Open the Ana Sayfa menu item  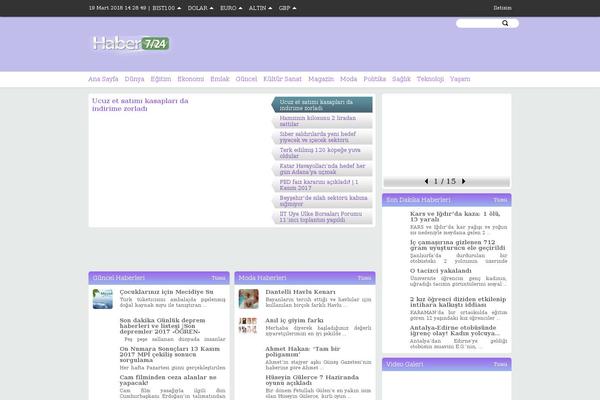(x=103, y=79)
